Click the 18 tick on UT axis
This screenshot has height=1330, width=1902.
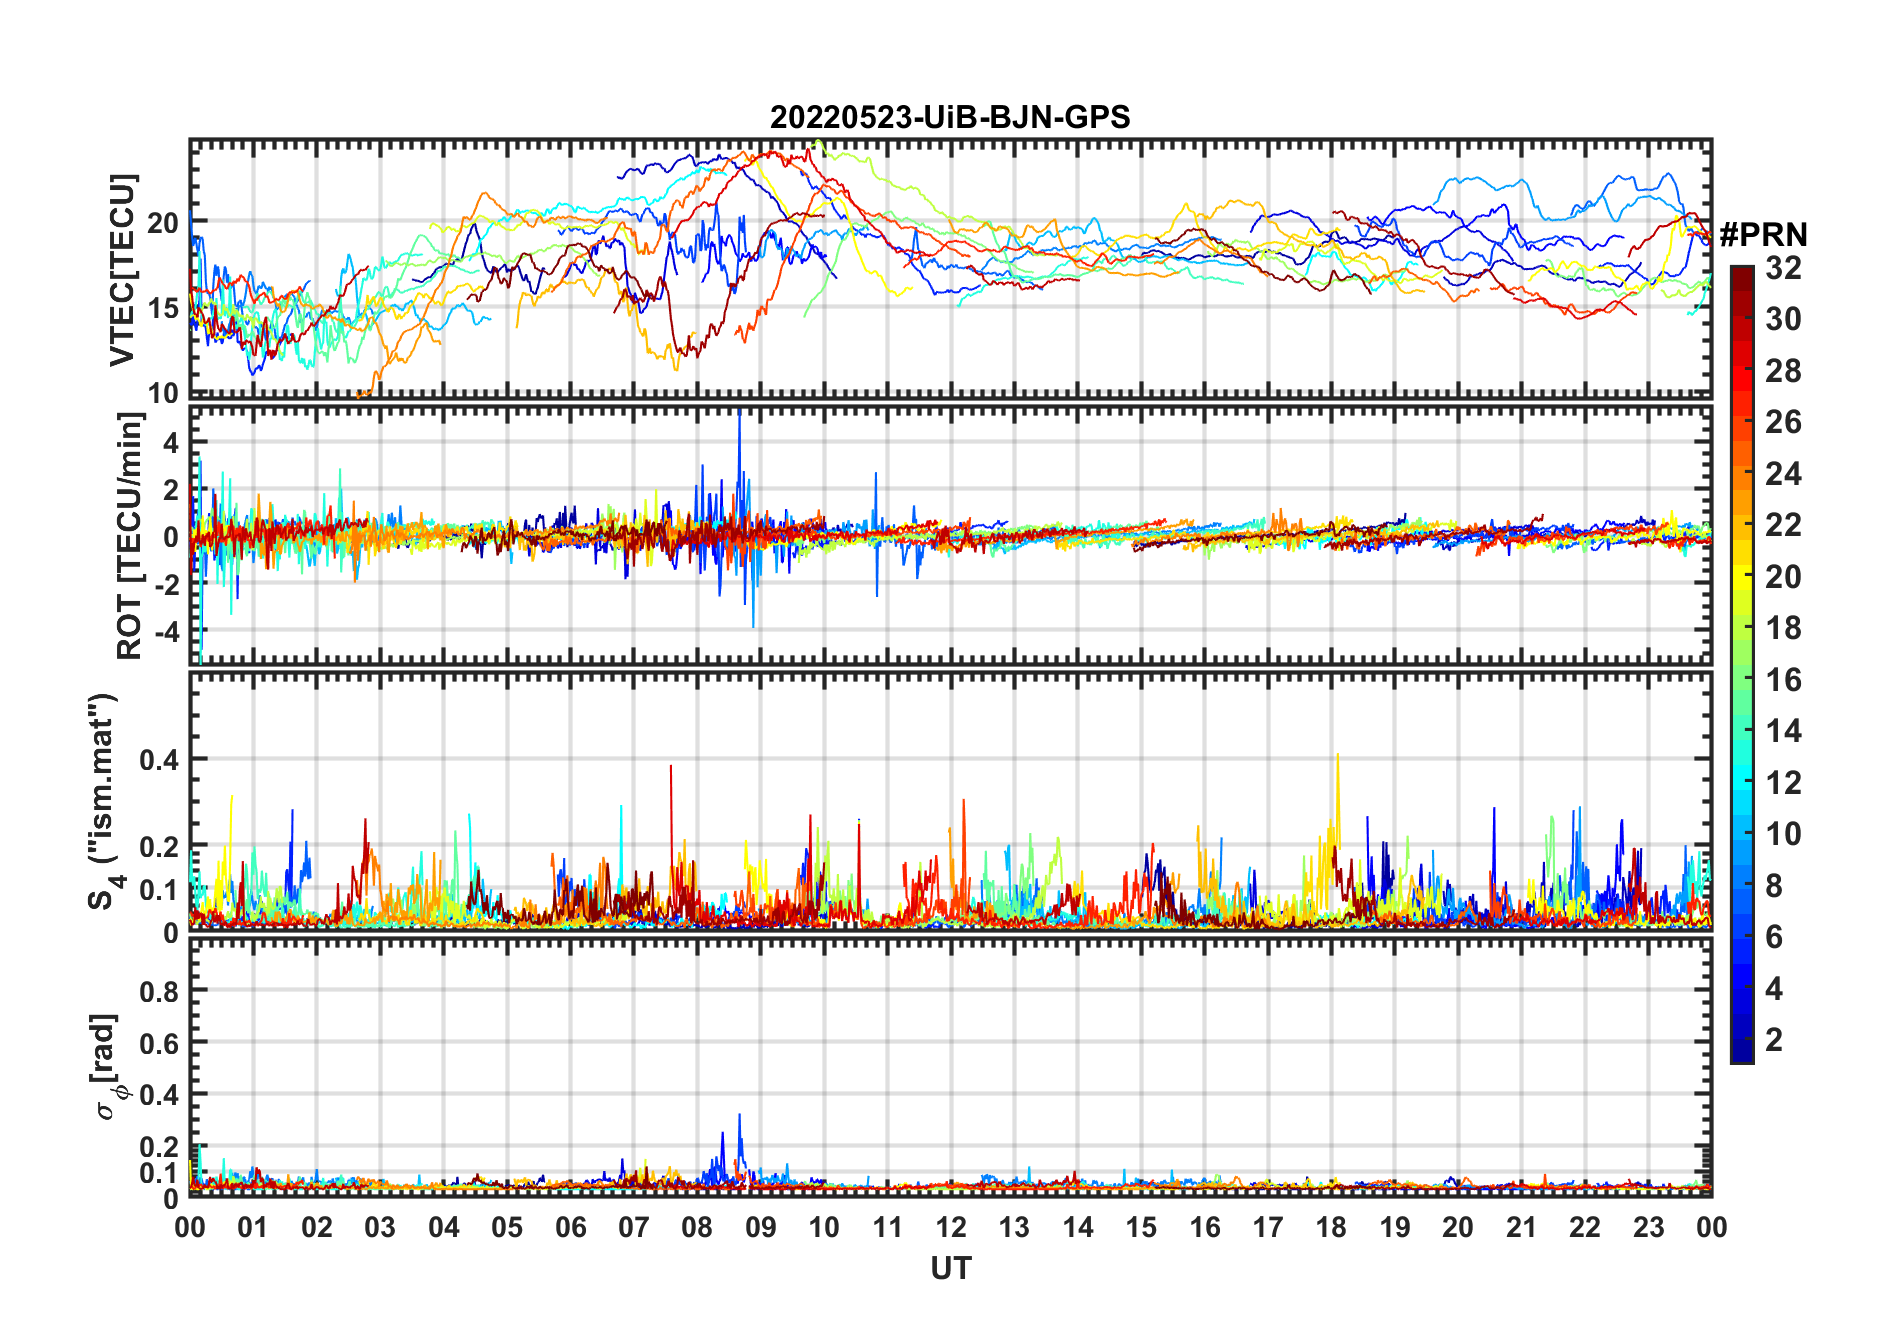click(1331, 1227)
